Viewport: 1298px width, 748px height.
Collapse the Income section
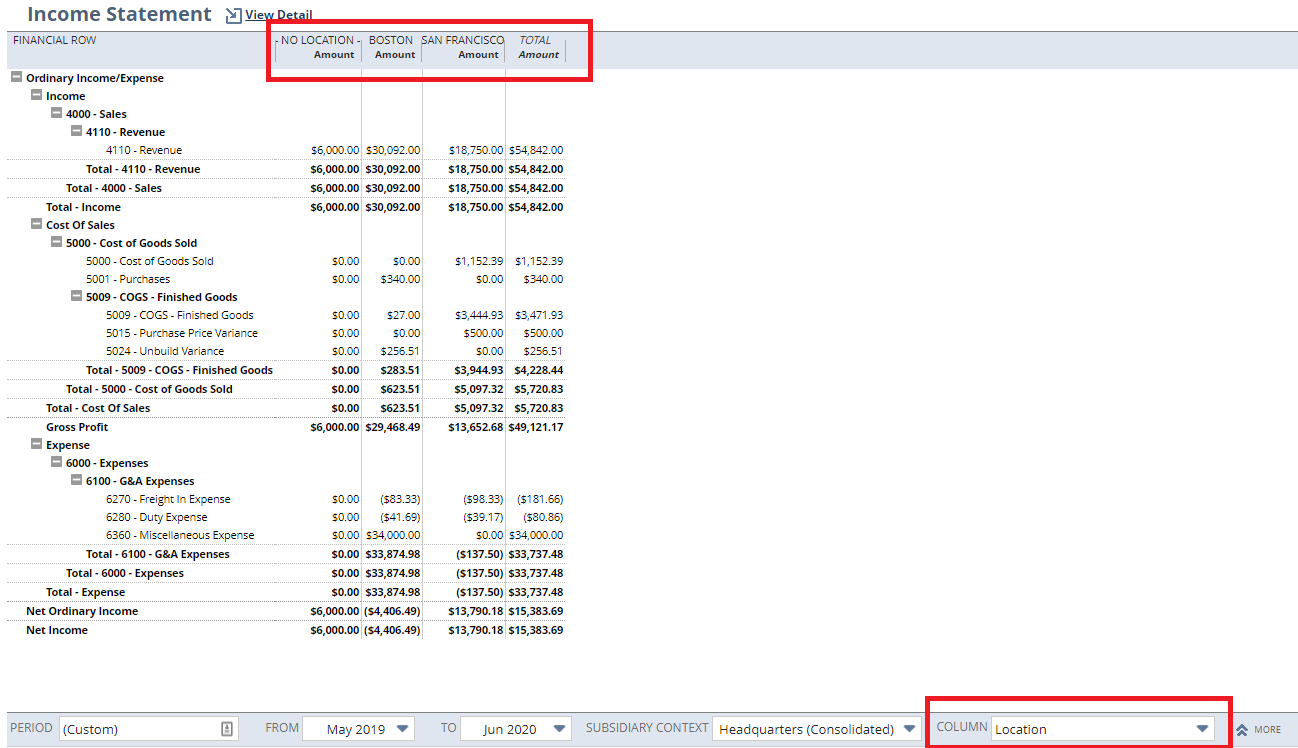click(35, 95)
